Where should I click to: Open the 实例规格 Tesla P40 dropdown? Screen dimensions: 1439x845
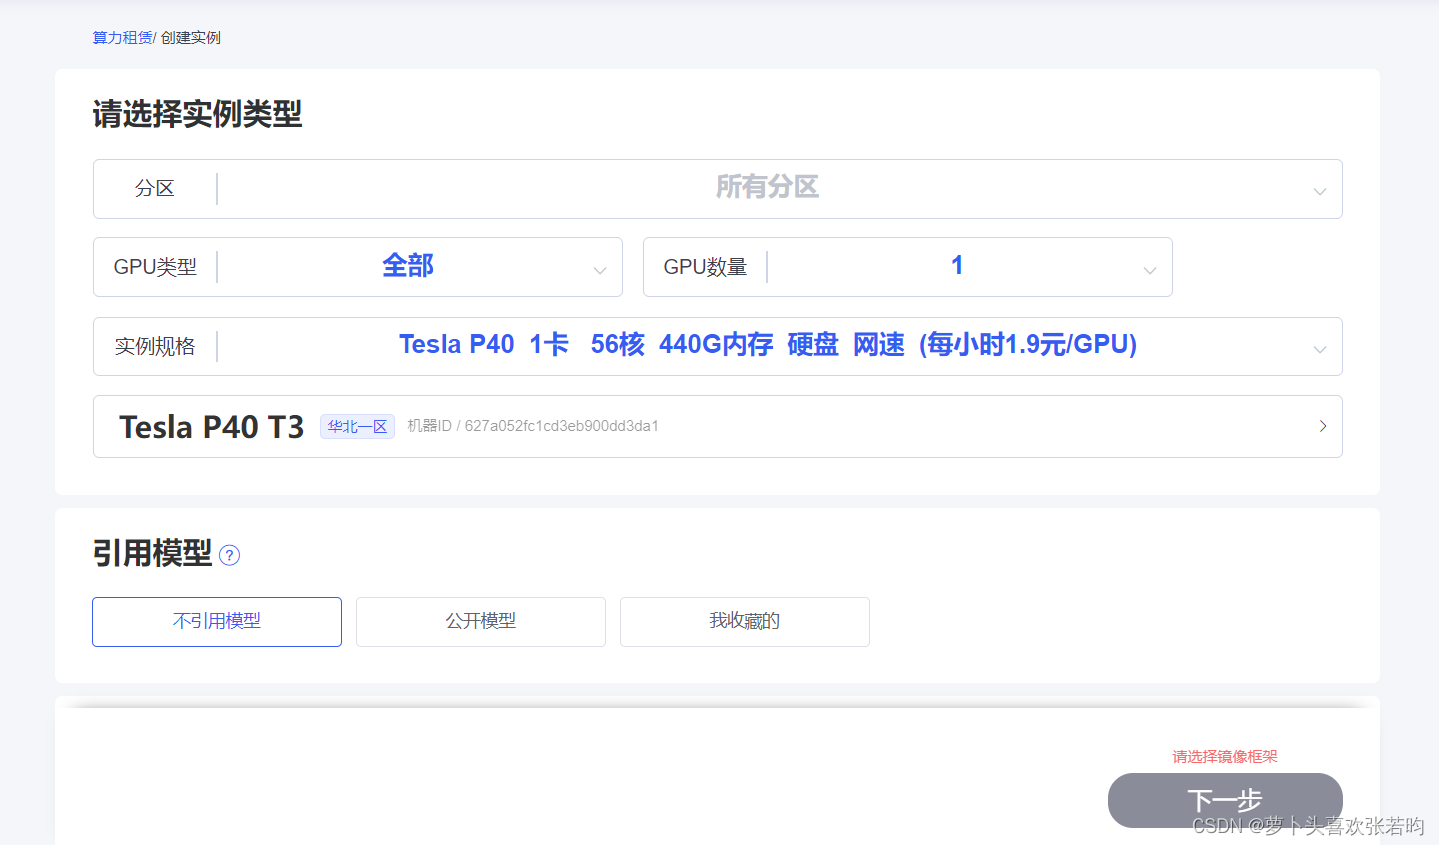(717, 346)
